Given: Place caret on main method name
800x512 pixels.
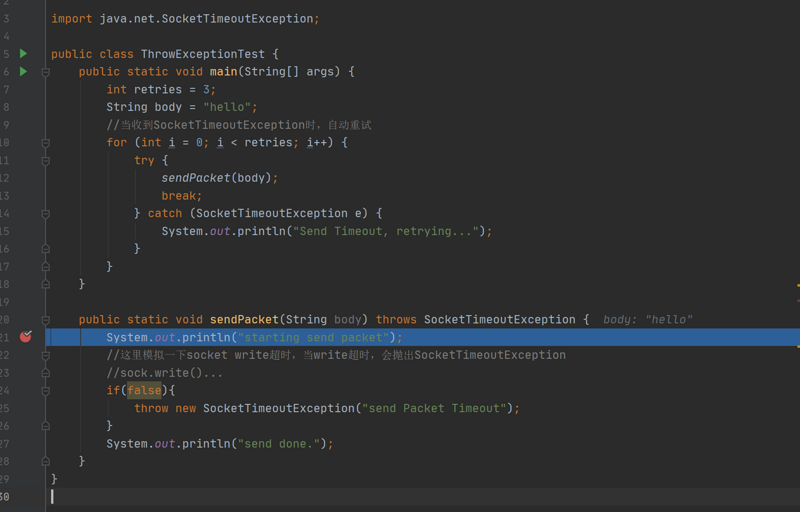Looking at the screenshot, I should [x=223, y=72].
